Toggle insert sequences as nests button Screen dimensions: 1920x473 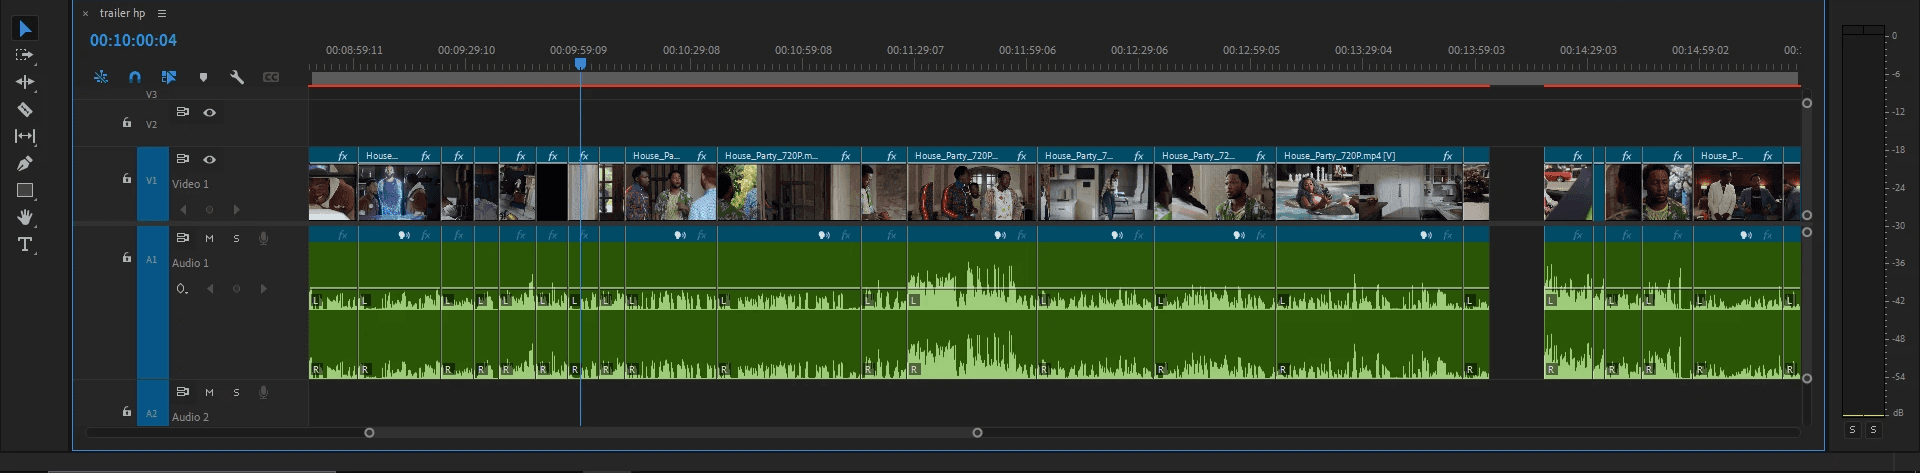pos(101,77)
